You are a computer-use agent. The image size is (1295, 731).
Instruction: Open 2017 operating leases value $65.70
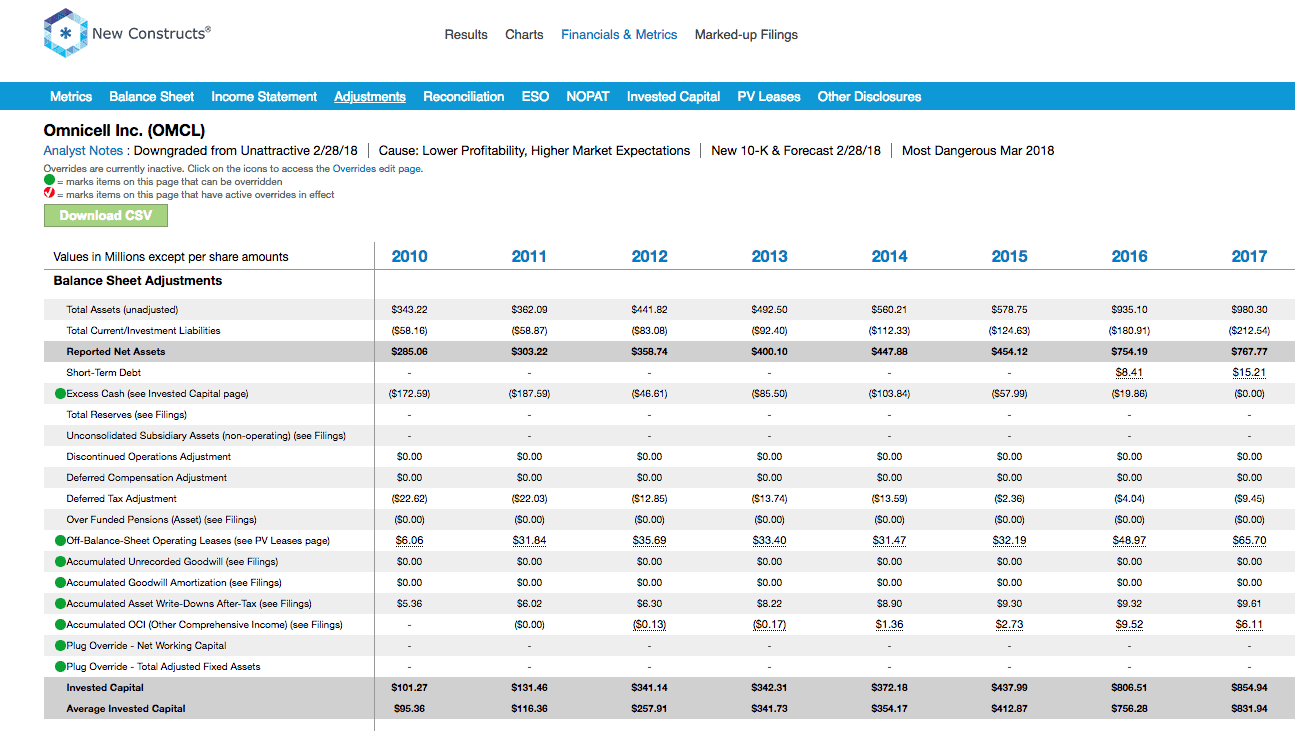coord(1249,541)
